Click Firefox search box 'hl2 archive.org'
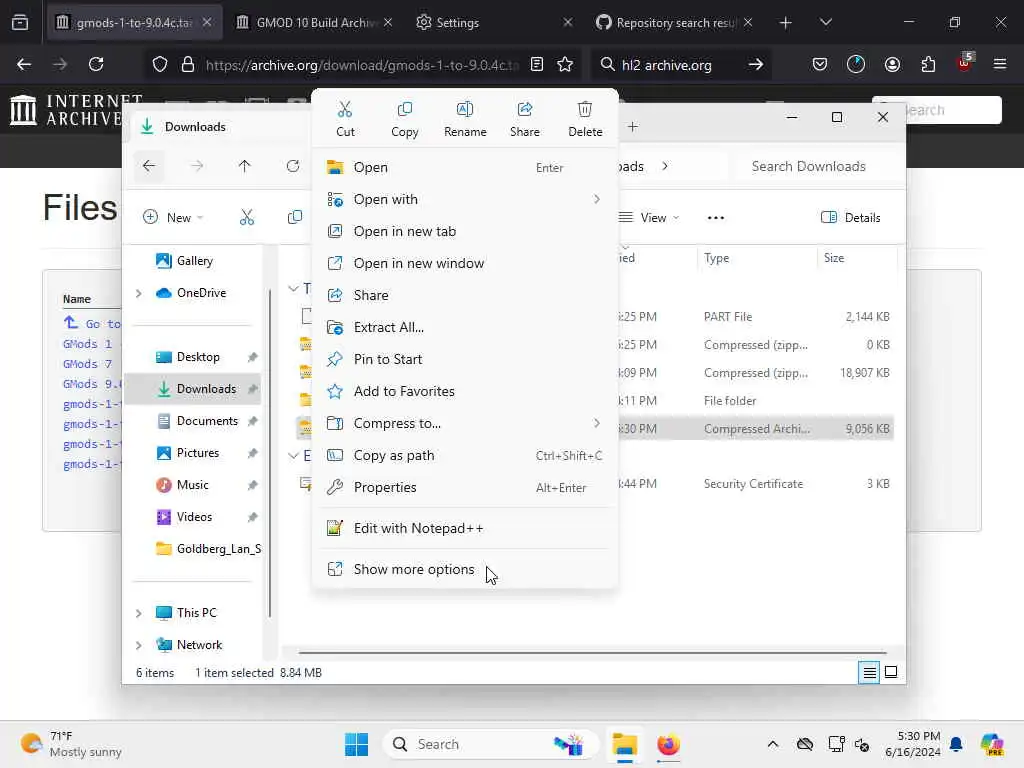 [681, 65]
